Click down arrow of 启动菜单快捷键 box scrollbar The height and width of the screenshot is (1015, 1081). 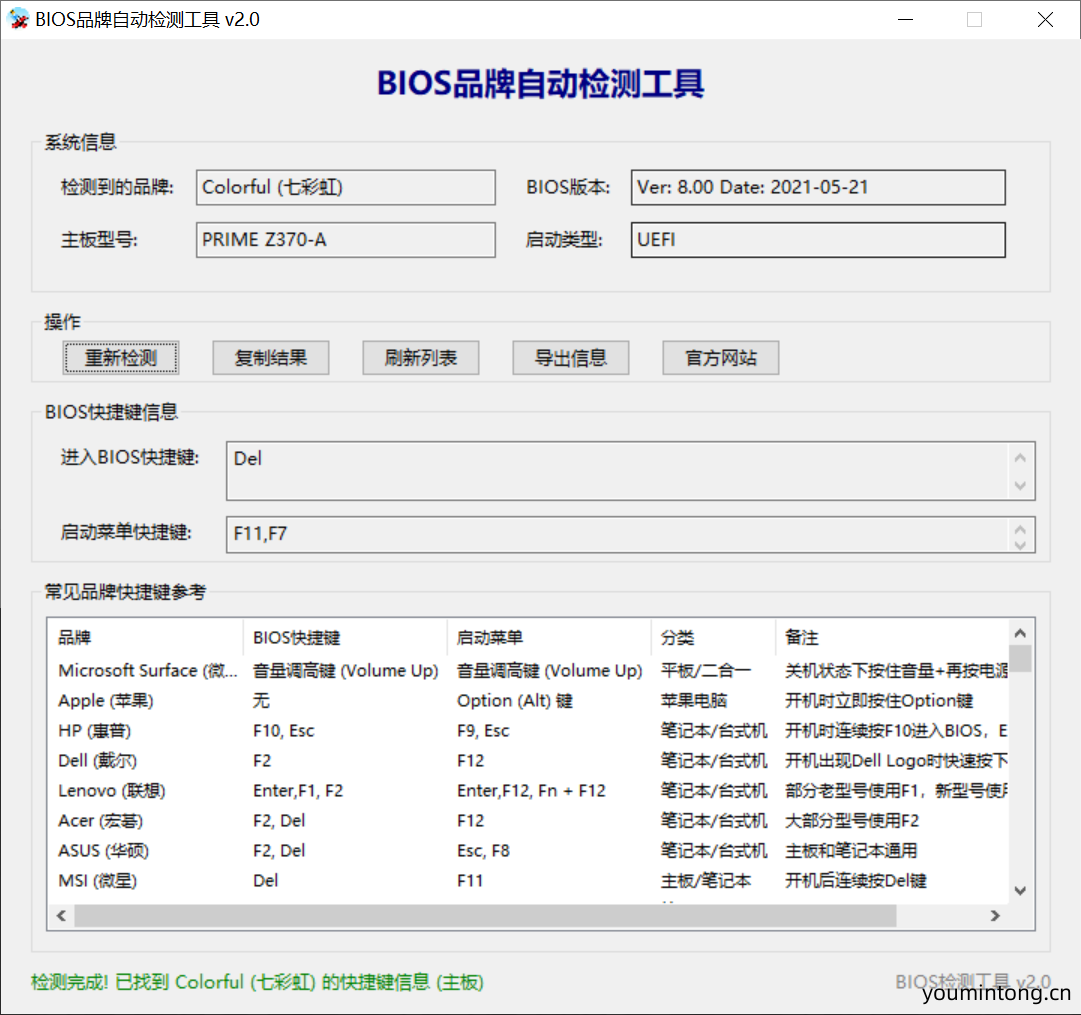1021,544
